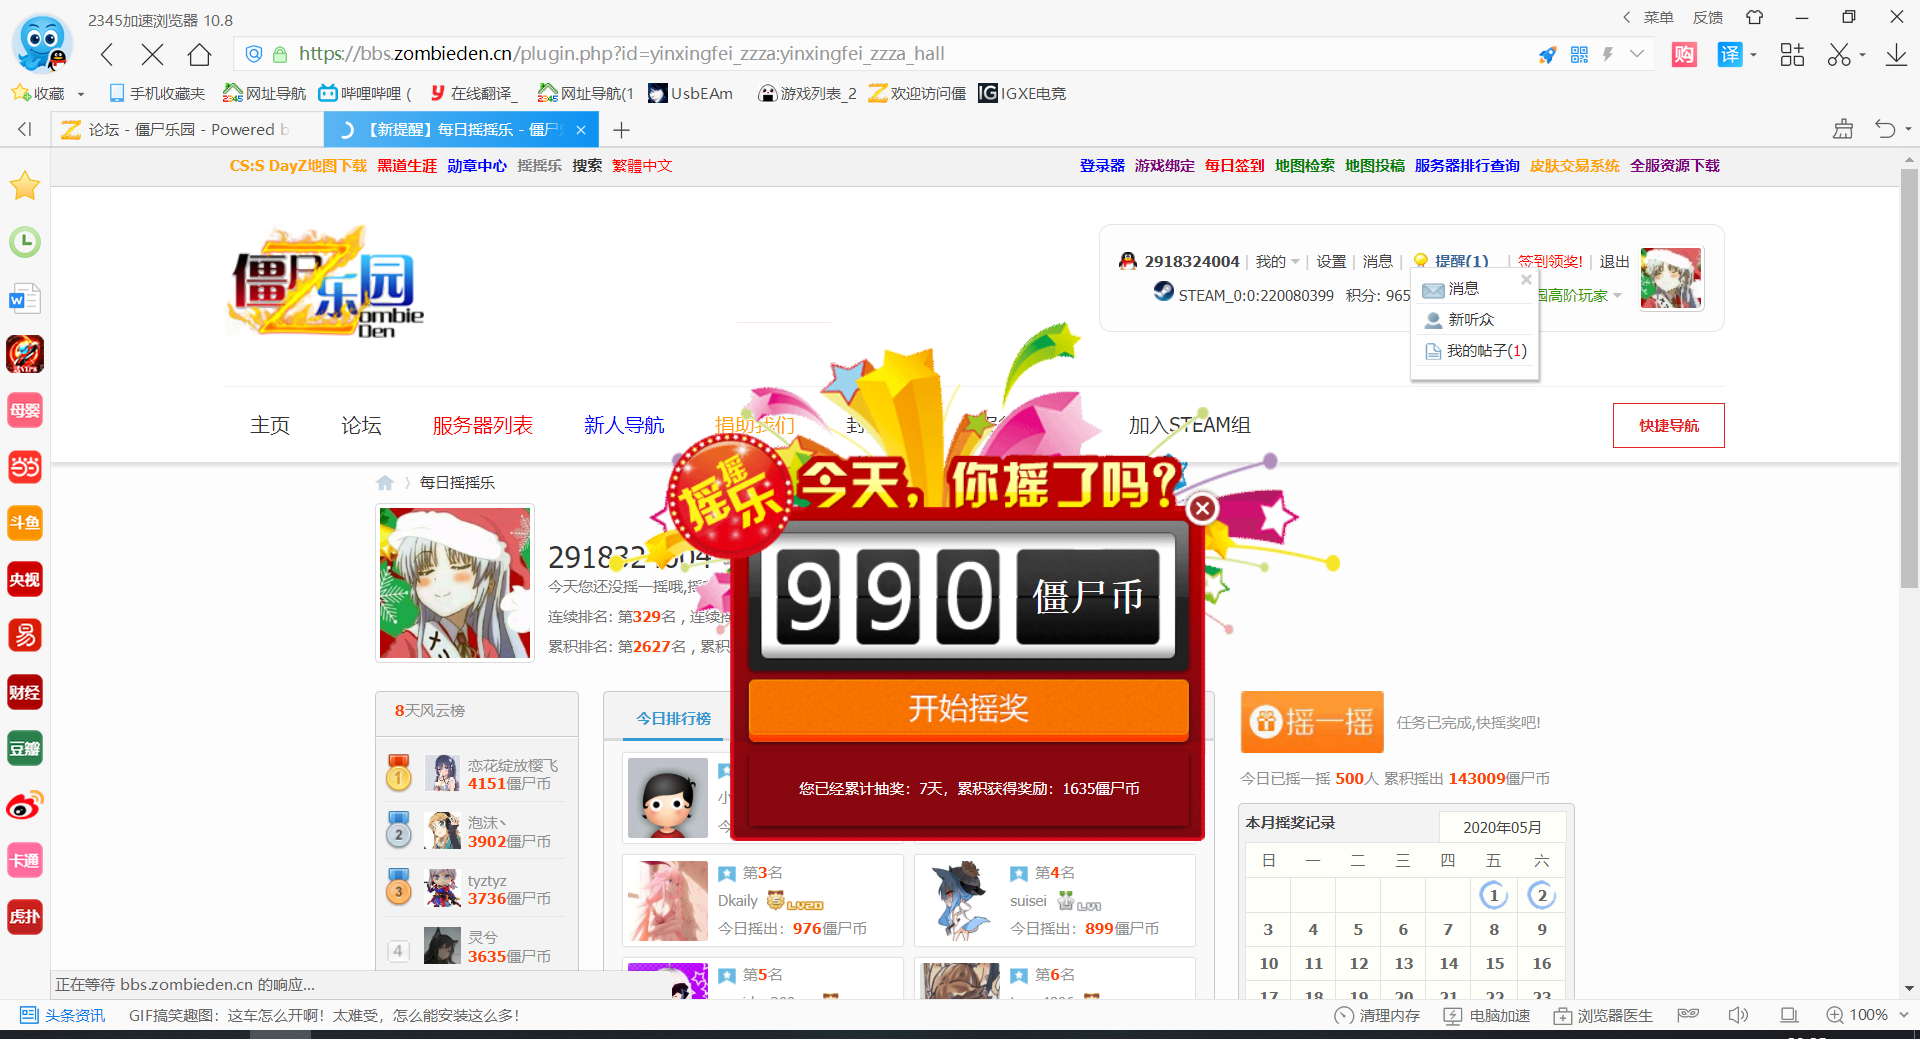Screen dimensions: 1920x1039
Task: Click the 豆瓣 icon in left sidebar
Action: (24, 748)
